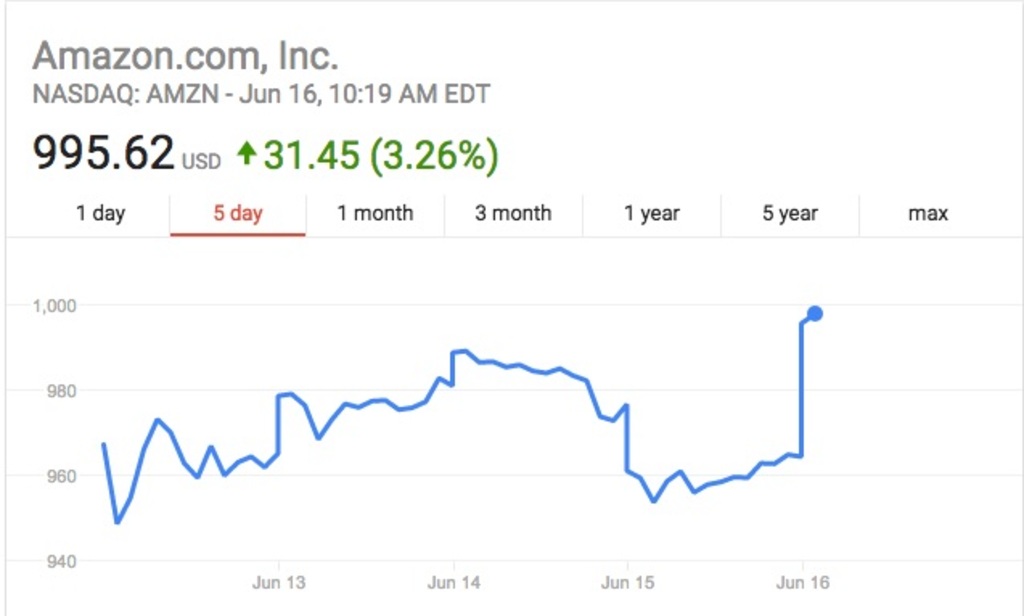Click the USD currency label
The height and width of the screenshot is (616, 1024).
(x=201, y=161)
